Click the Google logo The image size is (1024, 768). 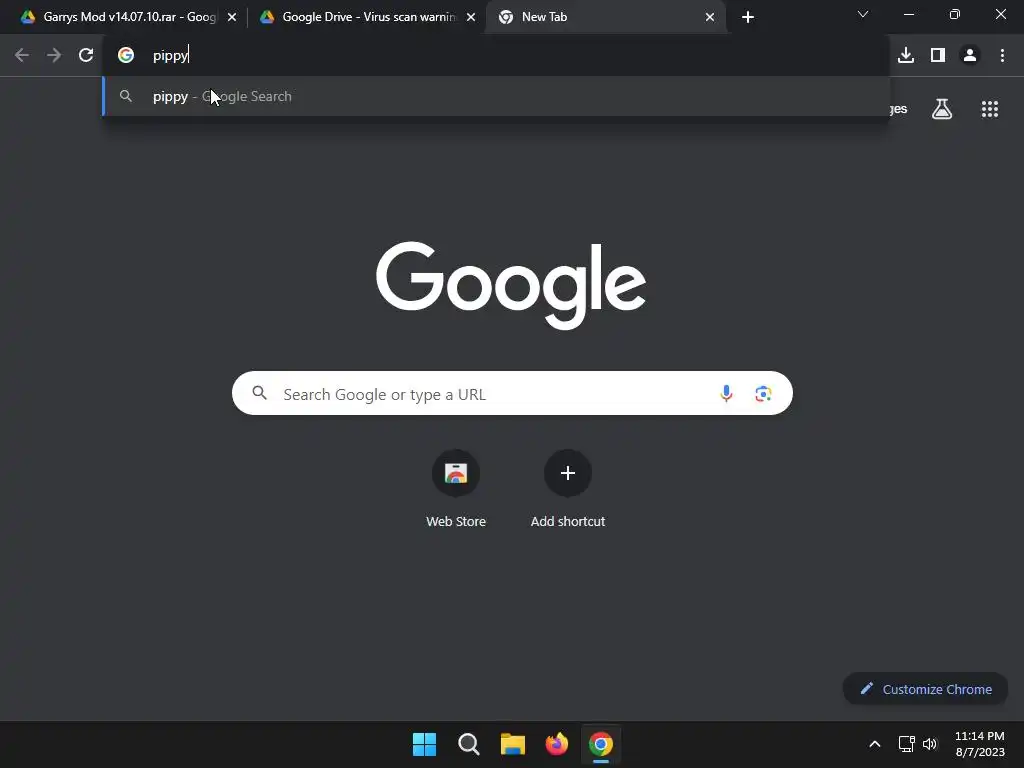pos(511,285)
